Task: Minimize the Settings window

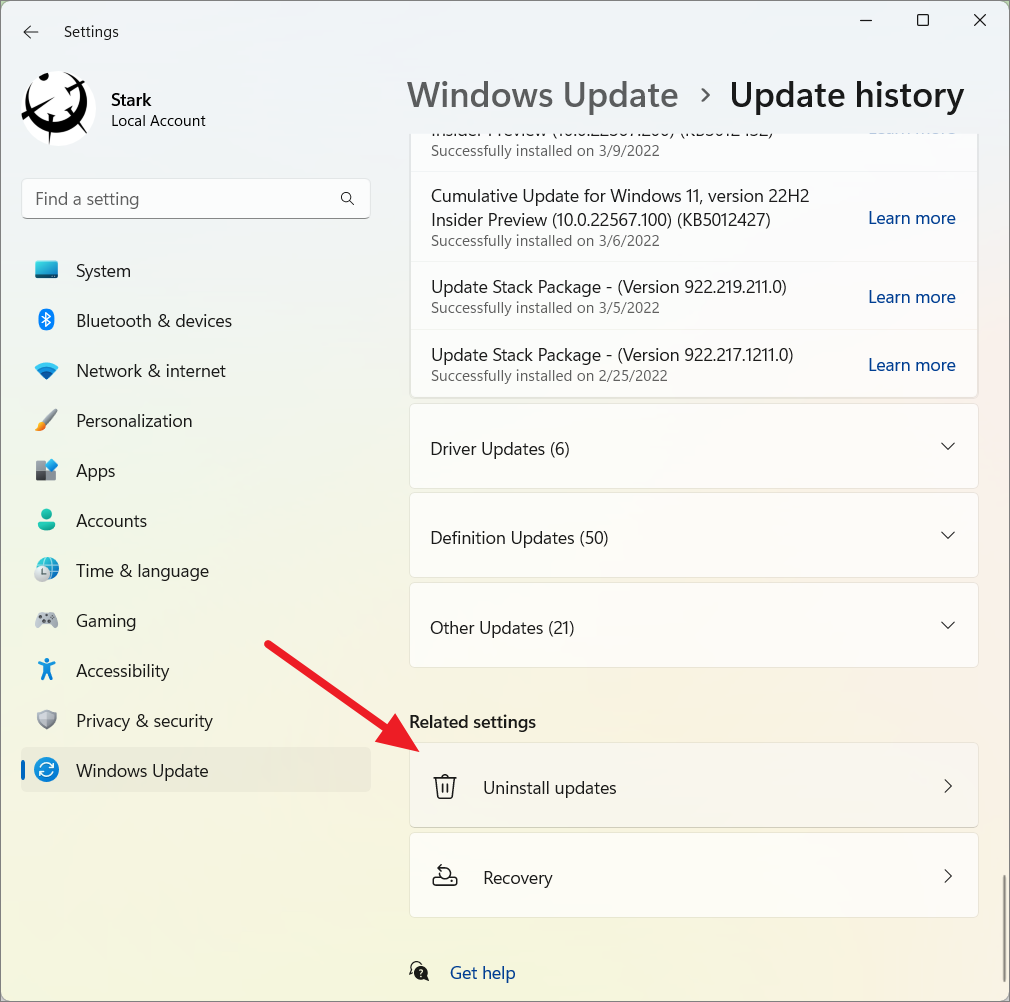Action: coord(866,21)
